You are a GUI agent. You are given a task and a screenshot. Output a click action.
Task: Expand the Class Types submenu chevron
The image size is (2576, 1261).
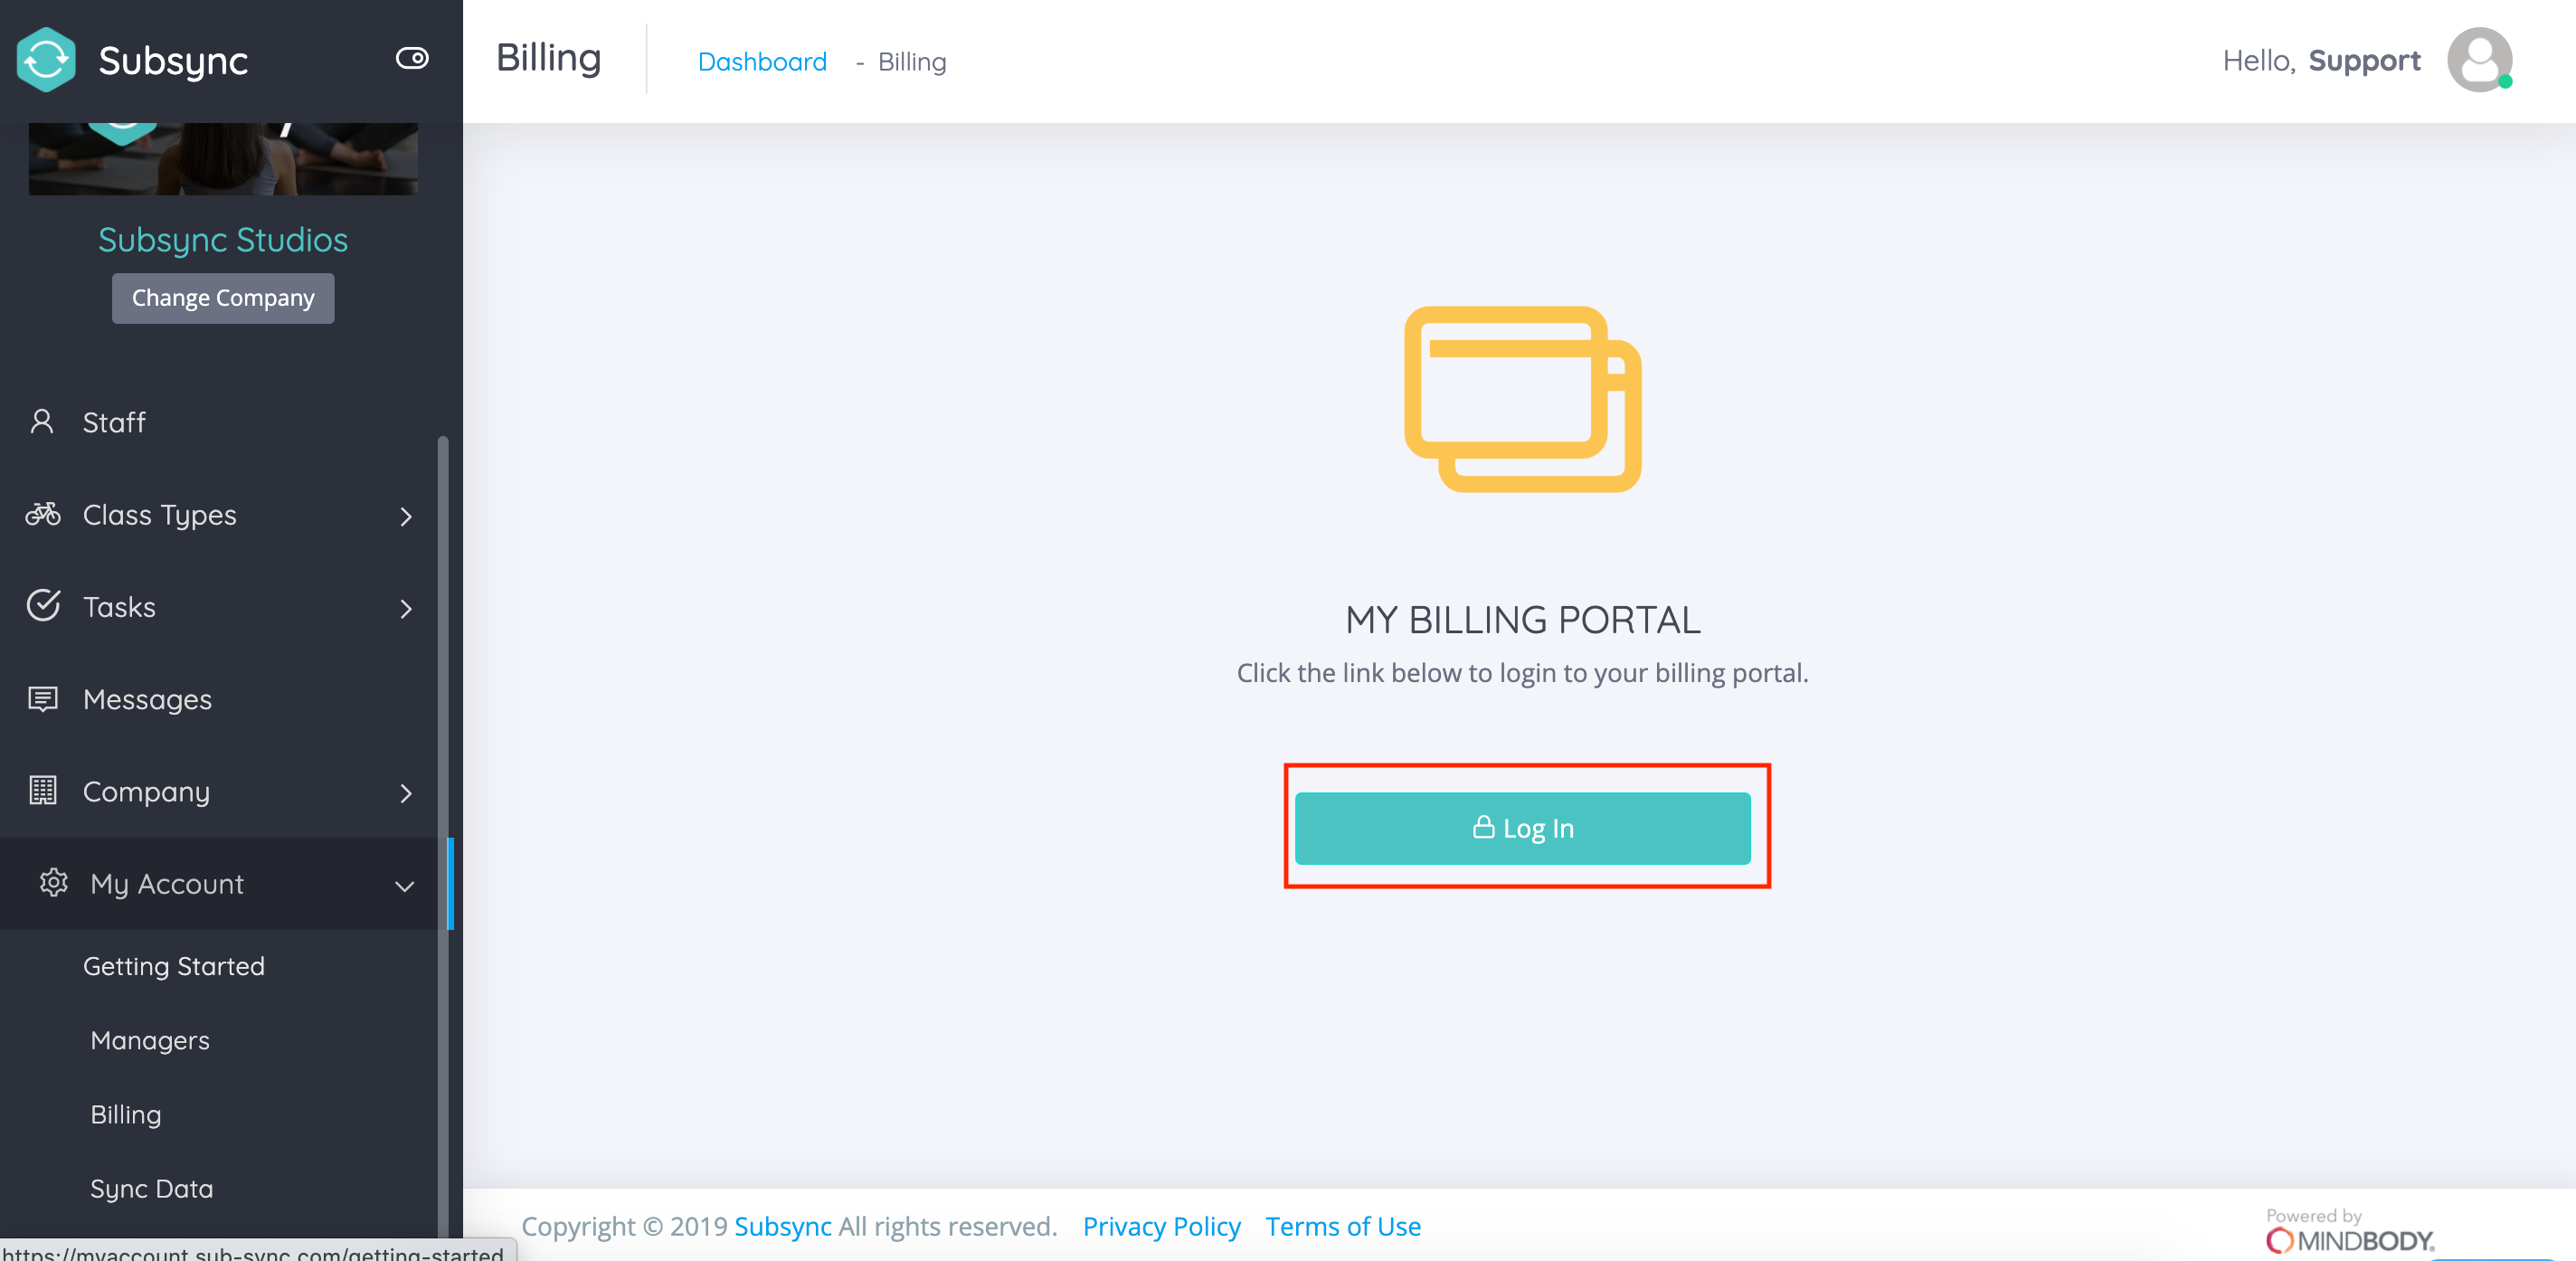point(405,516)
